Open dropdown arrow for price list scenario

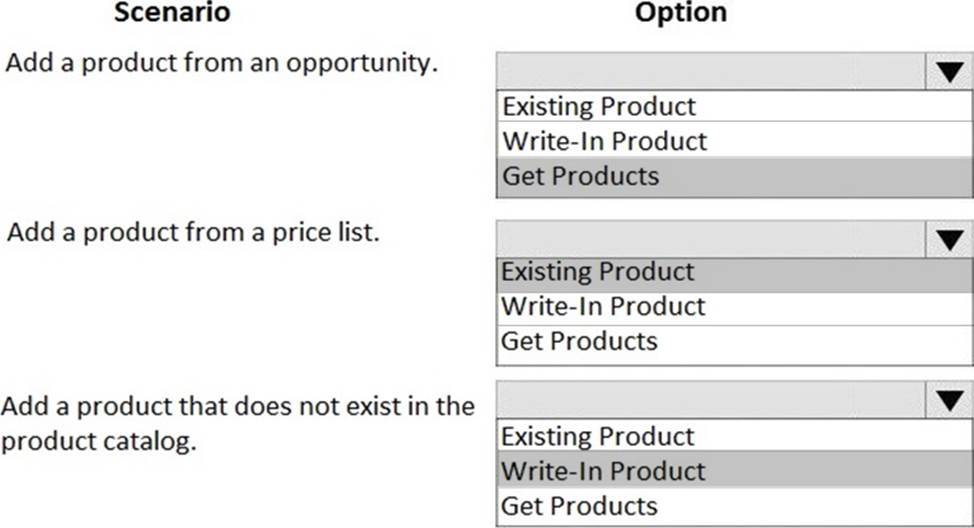(949, 239)
